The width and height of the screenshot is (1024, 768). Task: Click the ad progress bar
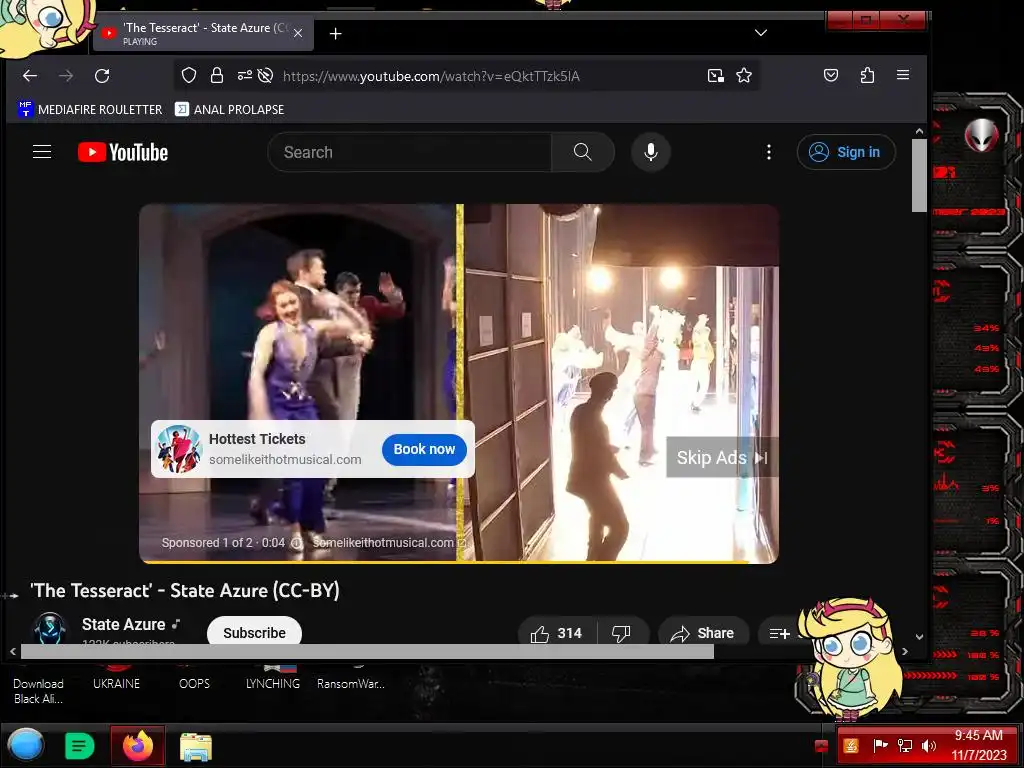click(458, 562)
